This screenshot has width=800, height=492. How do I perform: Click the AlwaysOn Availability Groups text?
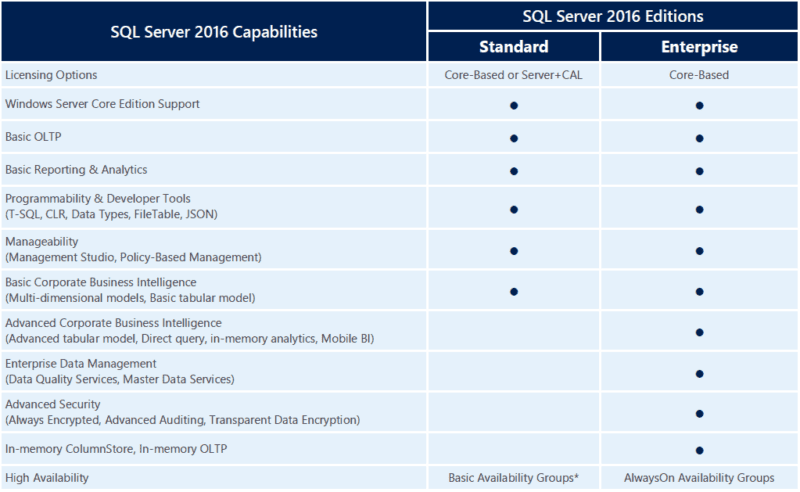(699, 478)
